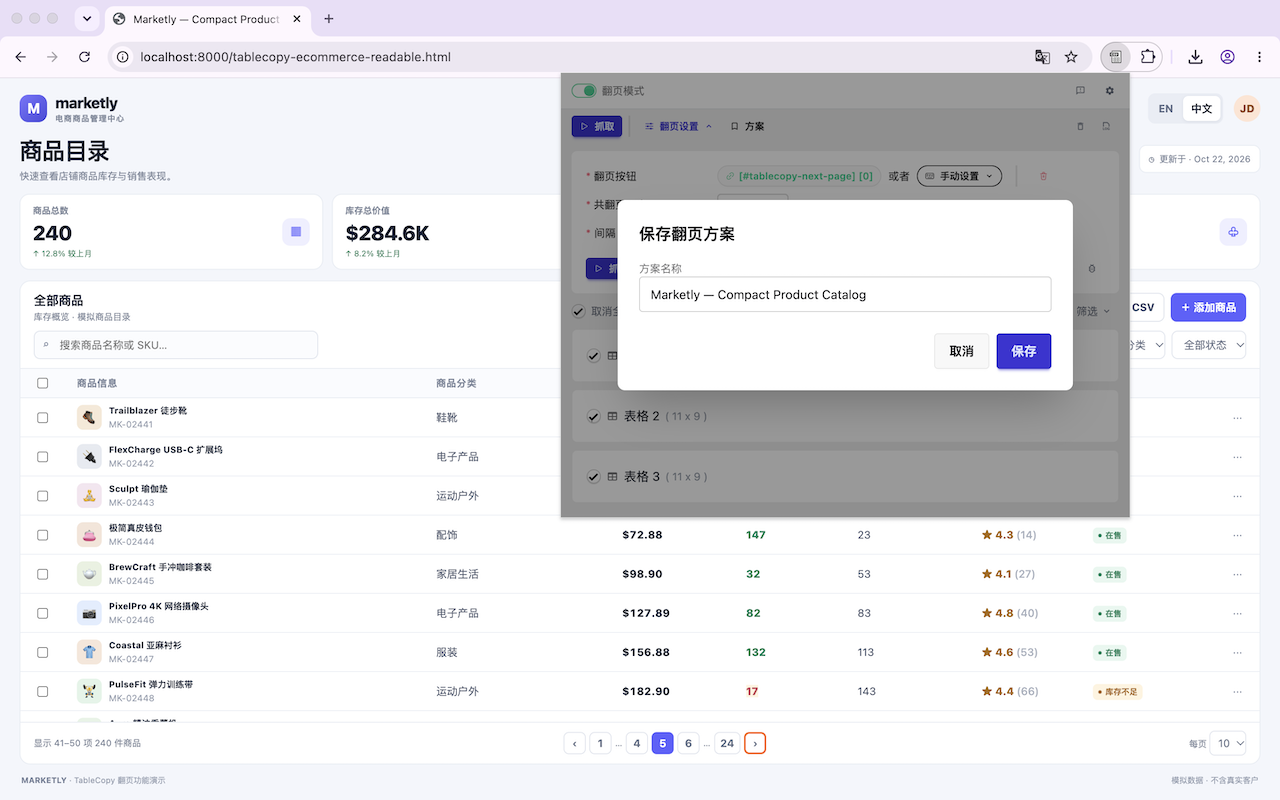Delete the pagination button selector with trash icon
Image resolution: width=1280 pixels, height=800 pixels.
pos(1043,176)
